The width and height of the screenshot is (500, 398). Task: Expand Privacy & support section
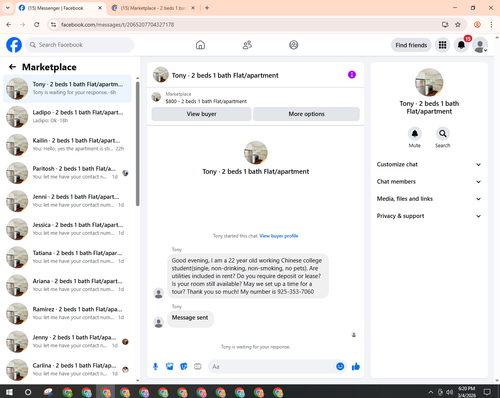coord(429,216)
